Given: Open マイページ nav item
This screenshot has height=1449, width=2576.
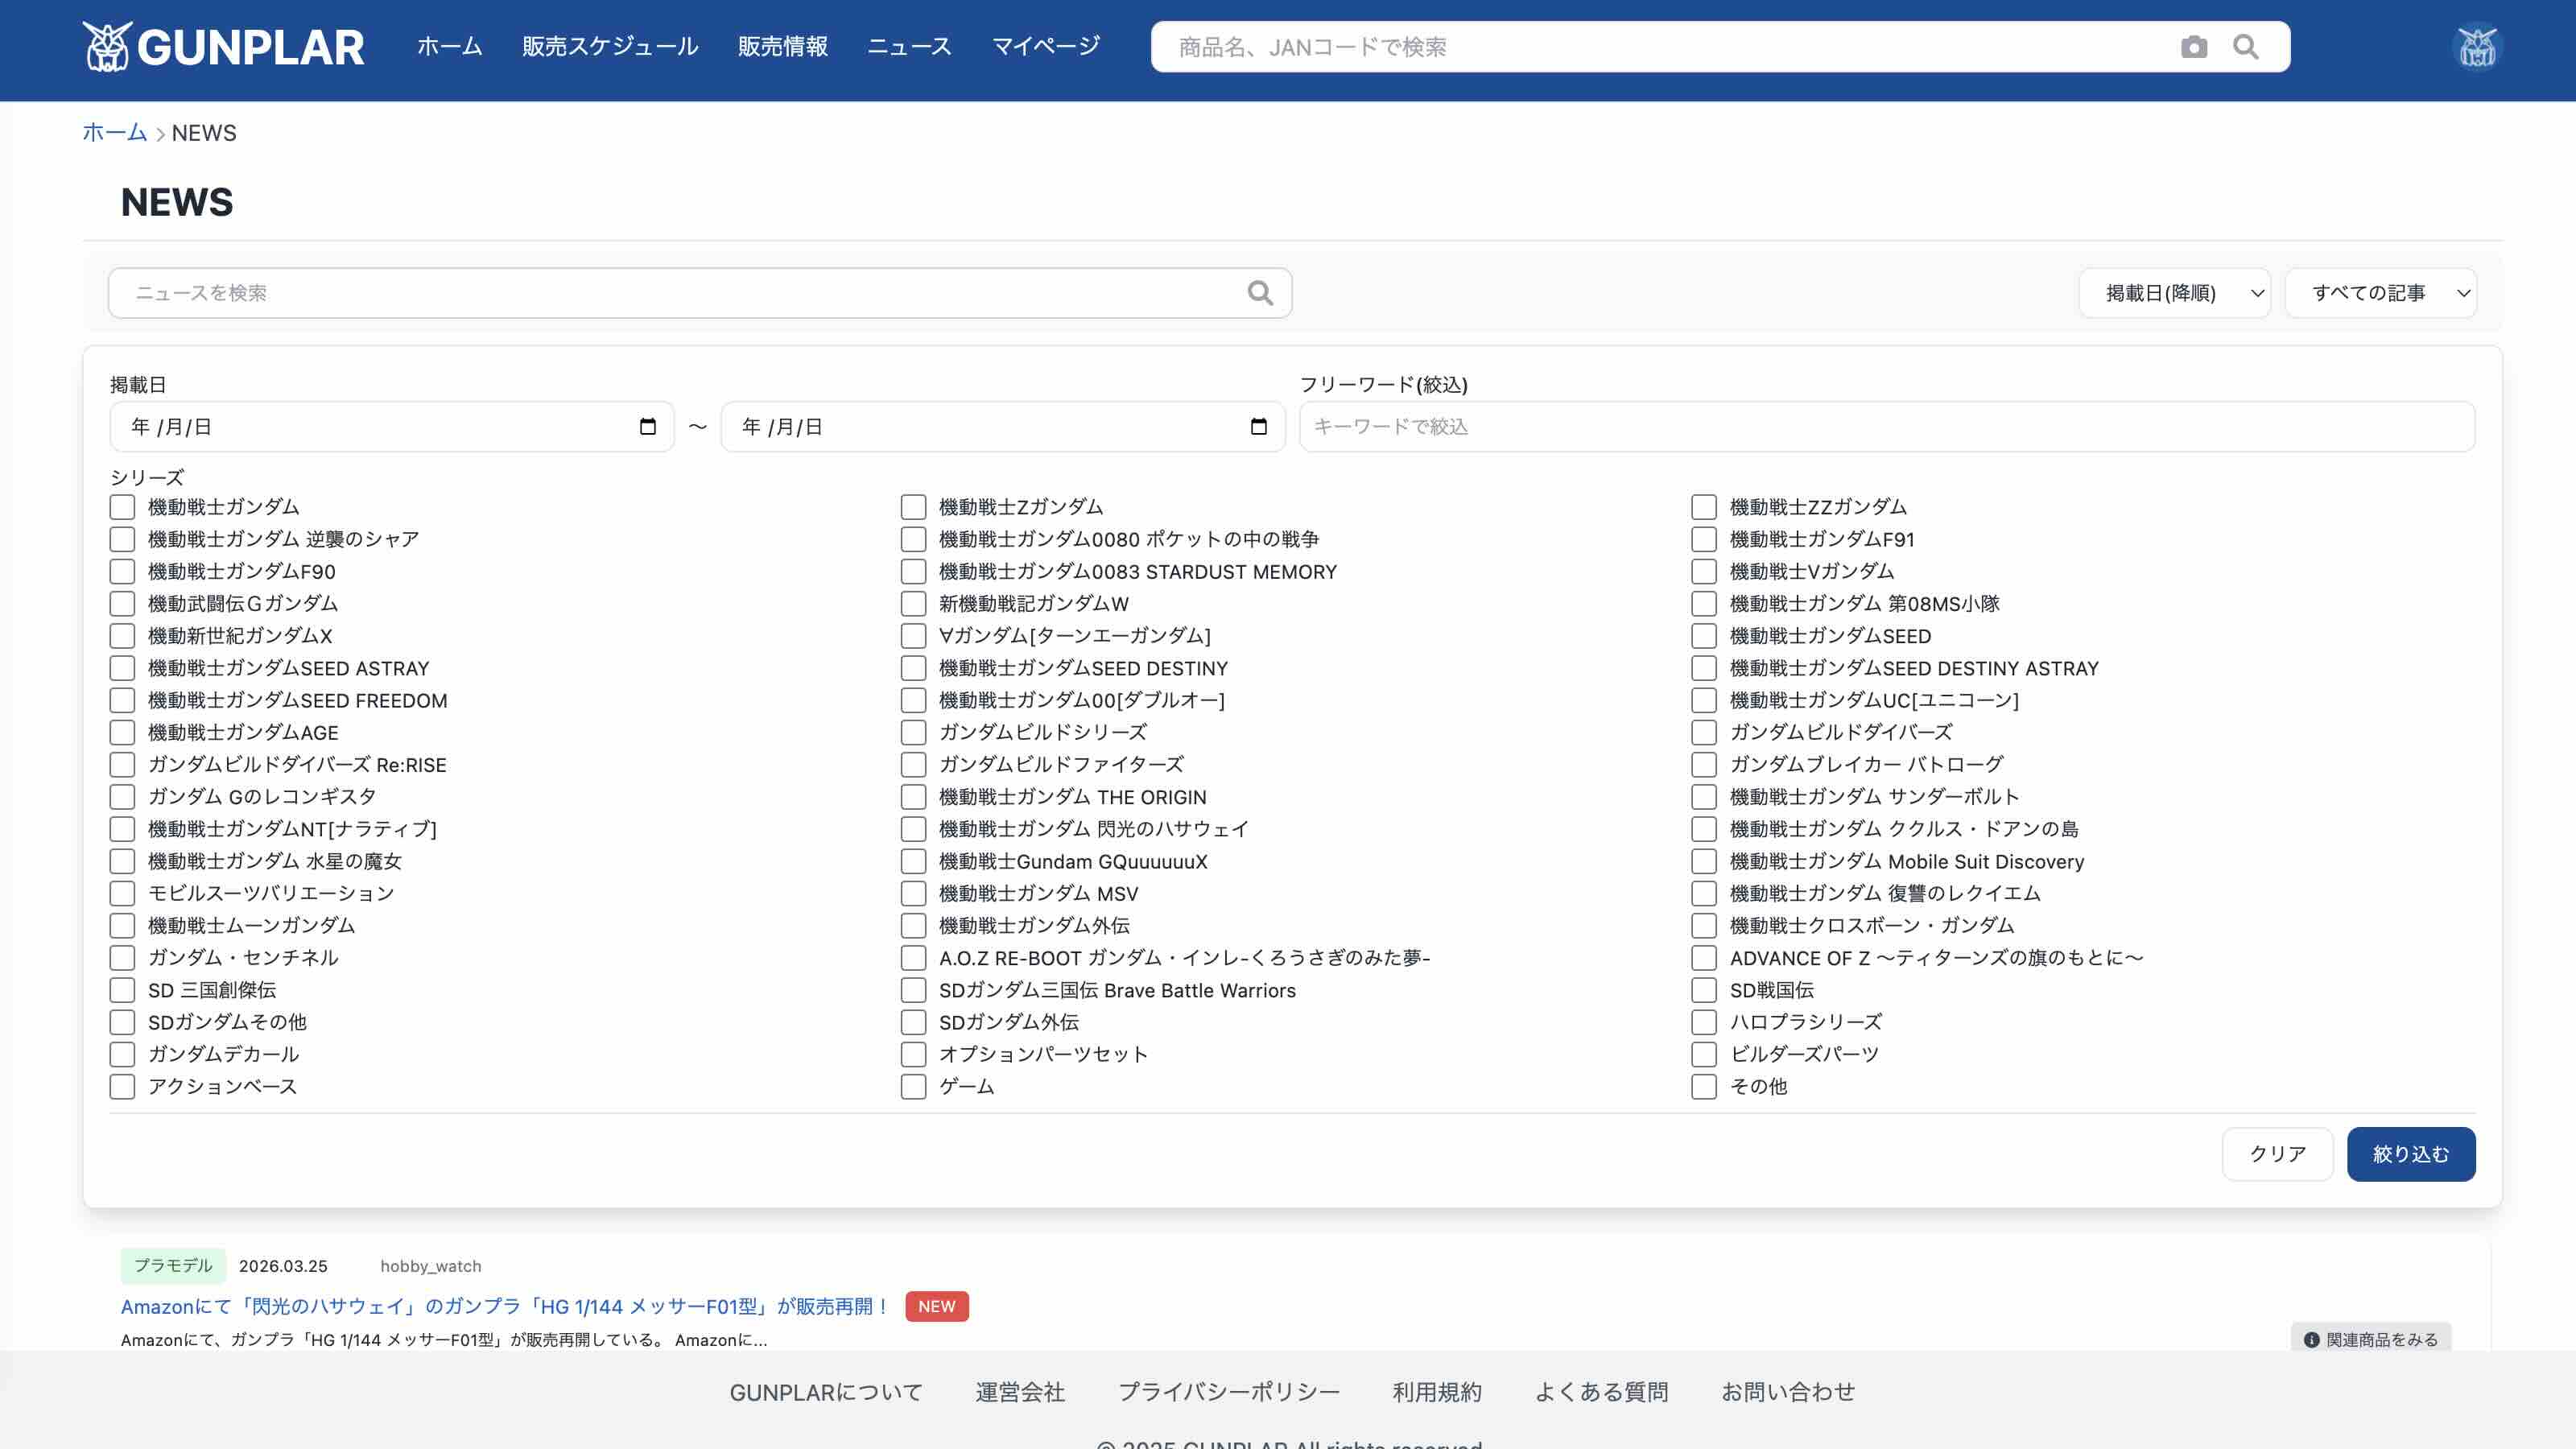Looking at the screenshot, I should click(x=1046, y=47).
